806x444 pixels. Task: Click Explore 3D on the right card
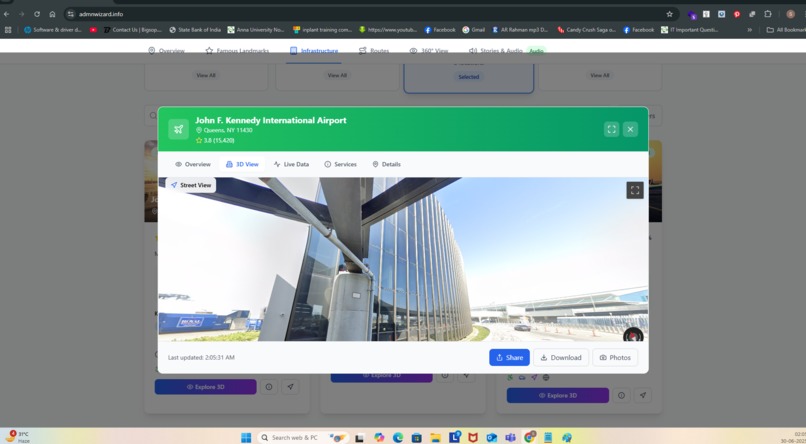click(x=558, y=396)
